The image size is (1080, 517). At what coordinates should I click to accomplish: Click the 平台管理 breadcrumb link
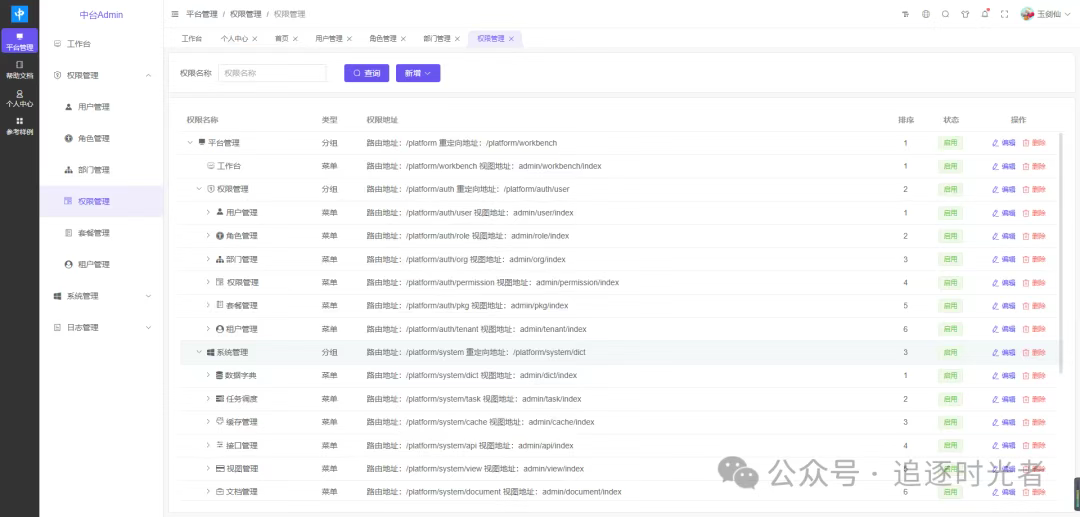202,14
